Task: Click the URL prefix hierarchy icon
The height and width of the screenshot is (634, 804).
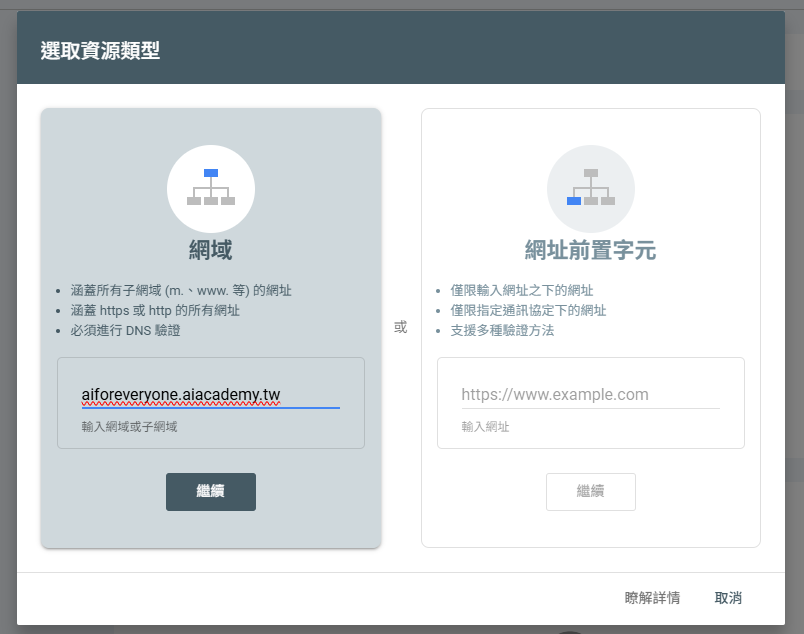Action: tap(590, 188)
